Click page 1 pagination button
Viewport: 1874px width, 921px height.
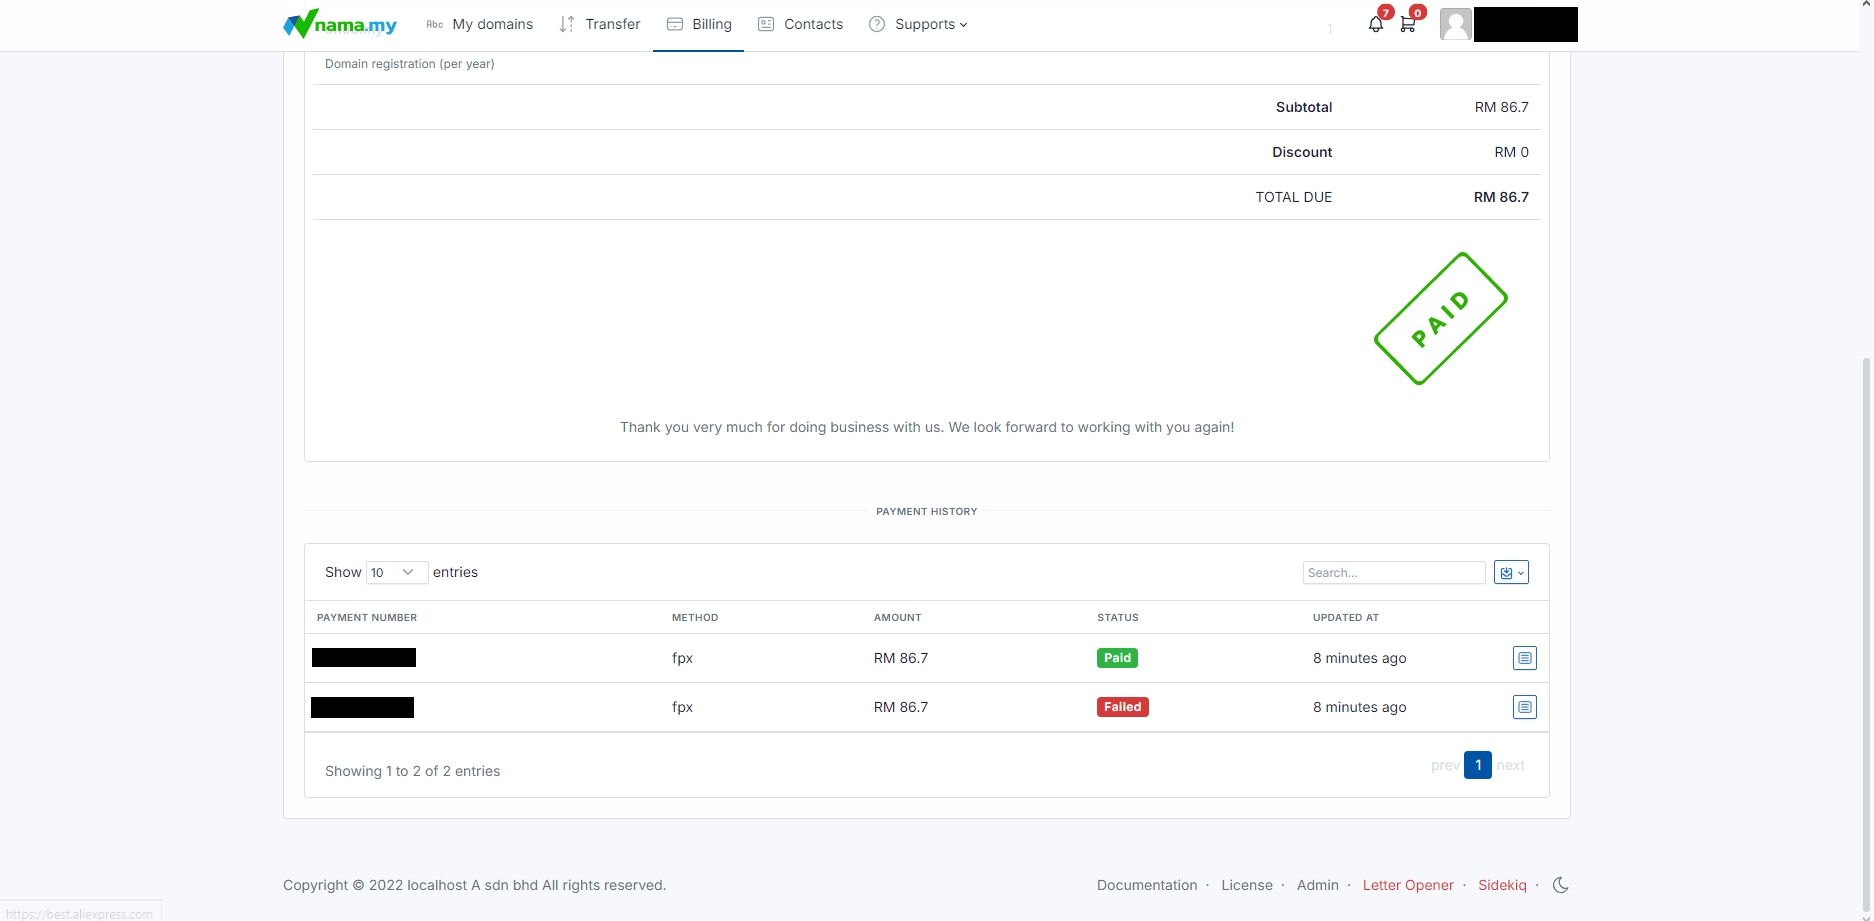(x=1477, y=765)
